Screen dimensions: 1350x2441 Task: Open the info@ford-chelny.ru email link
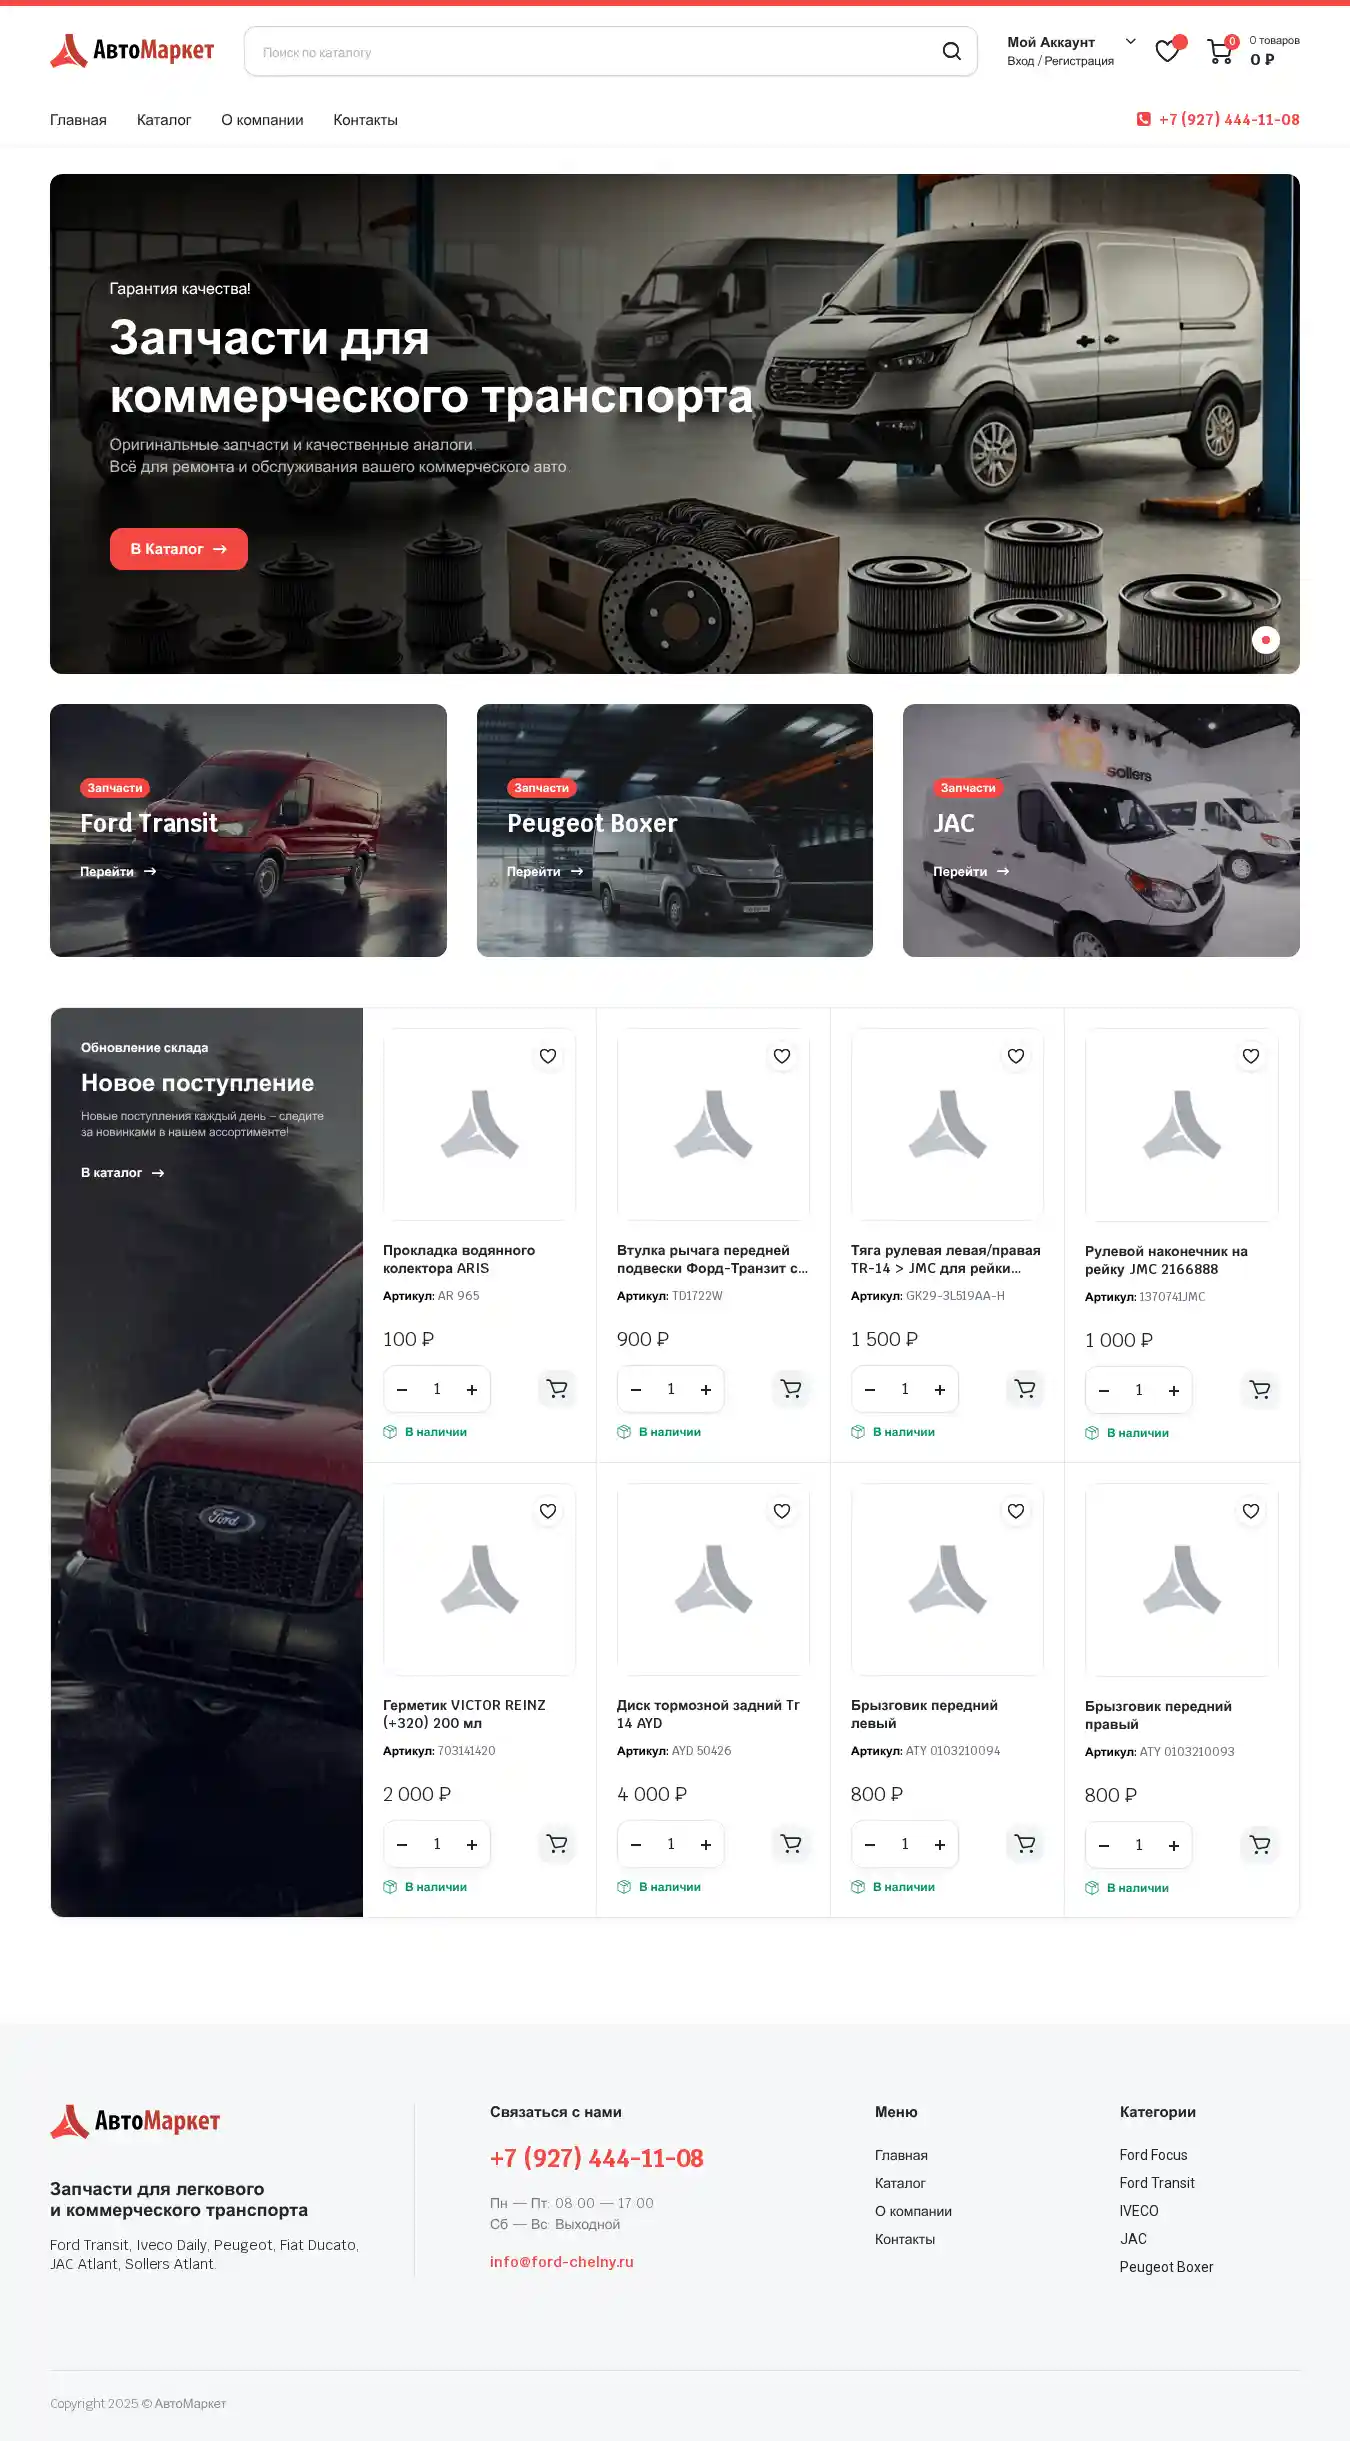click(x=562, y=2261)
